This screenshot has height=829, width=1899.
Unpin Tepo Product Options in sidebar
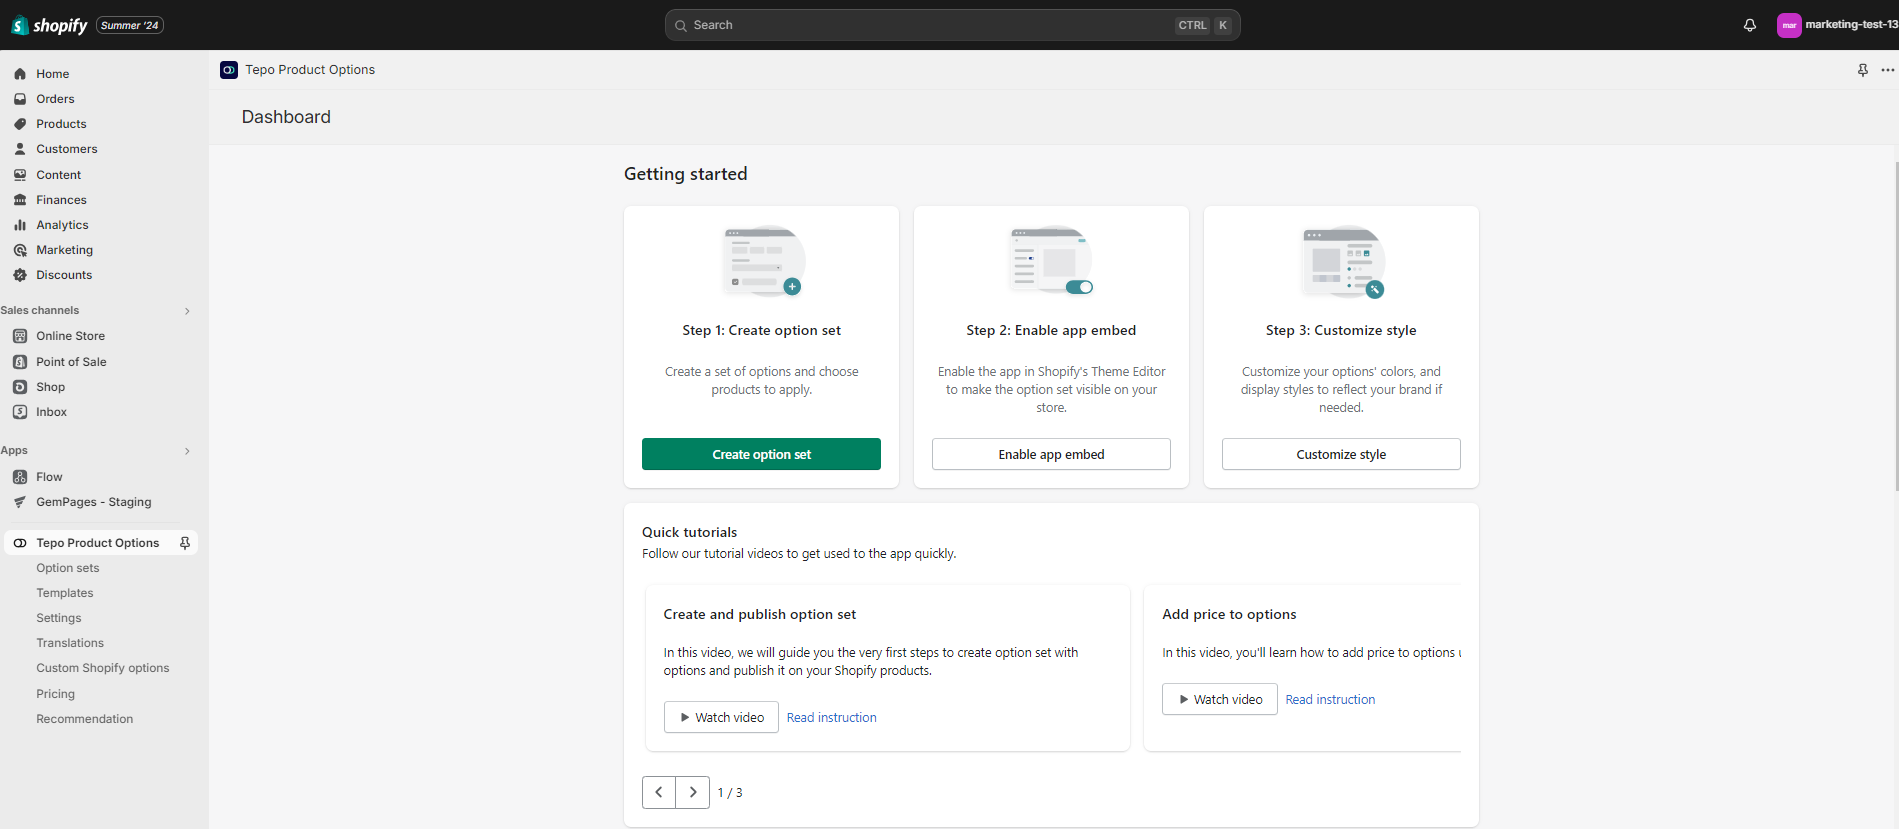coord(185,543)
